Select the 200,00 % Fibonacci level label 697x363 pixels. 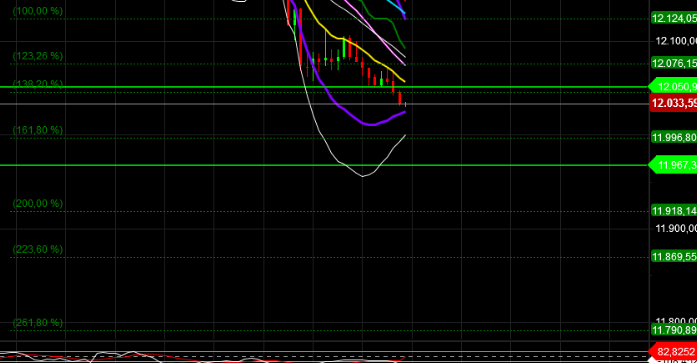(x=38, y=203)
